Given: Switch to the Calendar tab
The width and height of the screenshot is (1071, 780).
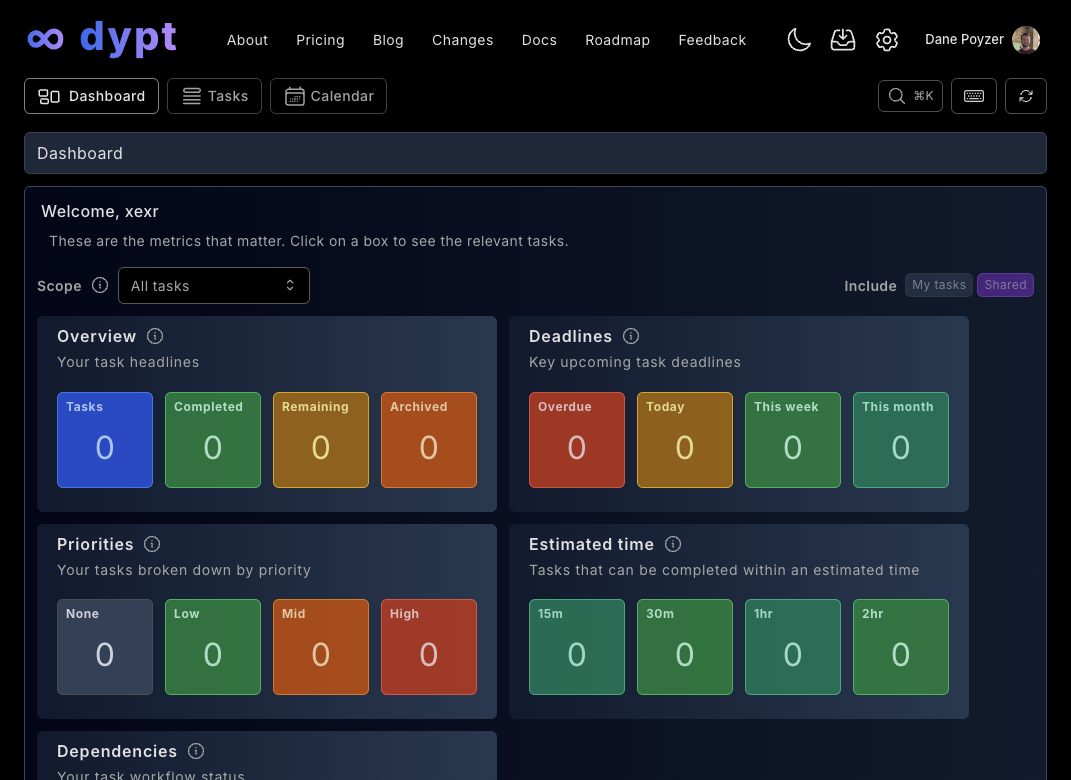Looking at the screenshot, I should tap(328, 96).
